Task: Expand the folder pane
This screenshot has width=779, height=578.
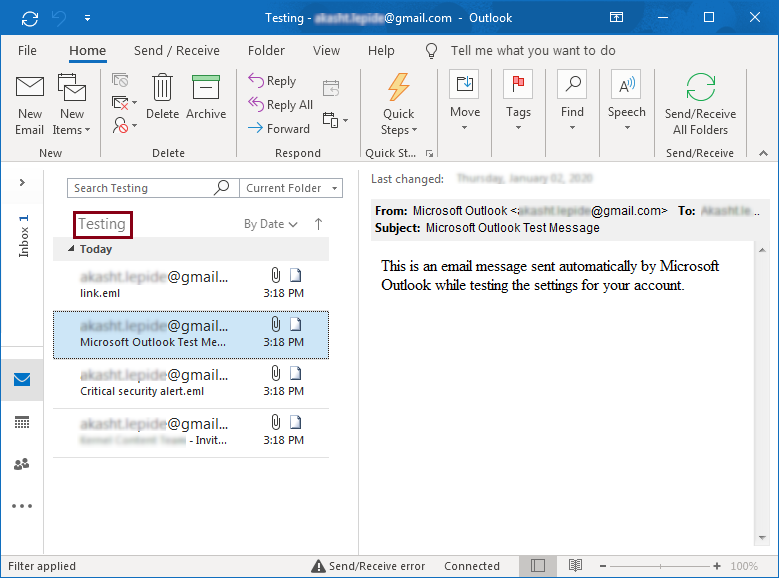Action: coord(22,182)
